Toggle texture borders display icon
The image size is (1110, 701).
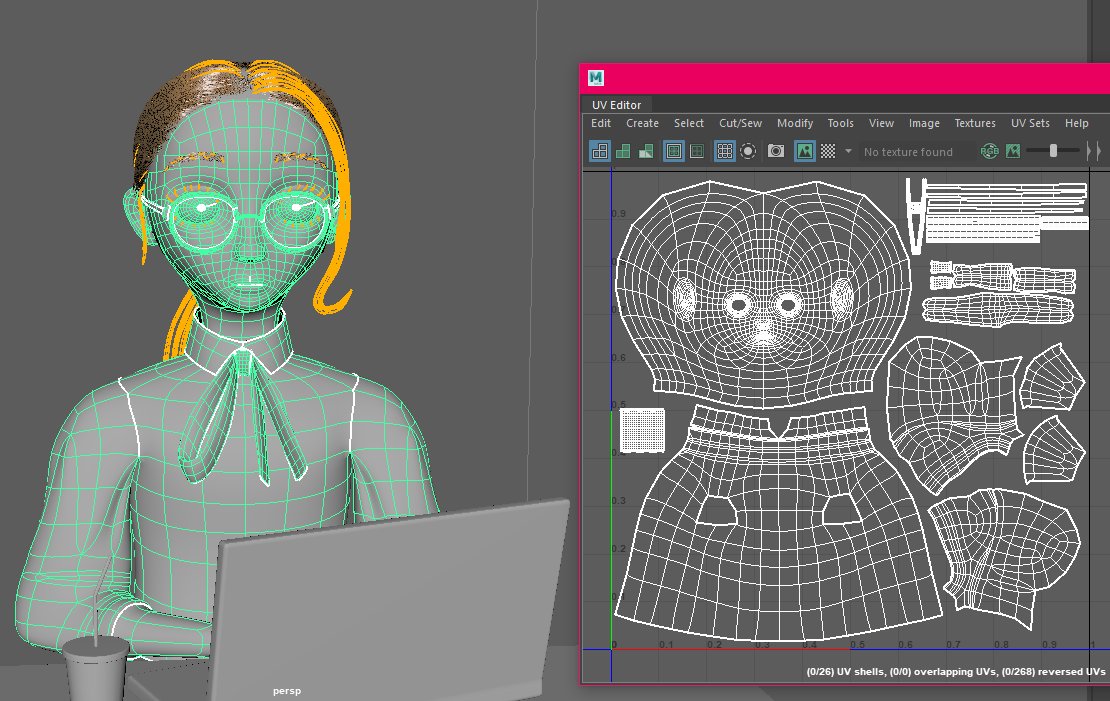(x=673, y=151)
